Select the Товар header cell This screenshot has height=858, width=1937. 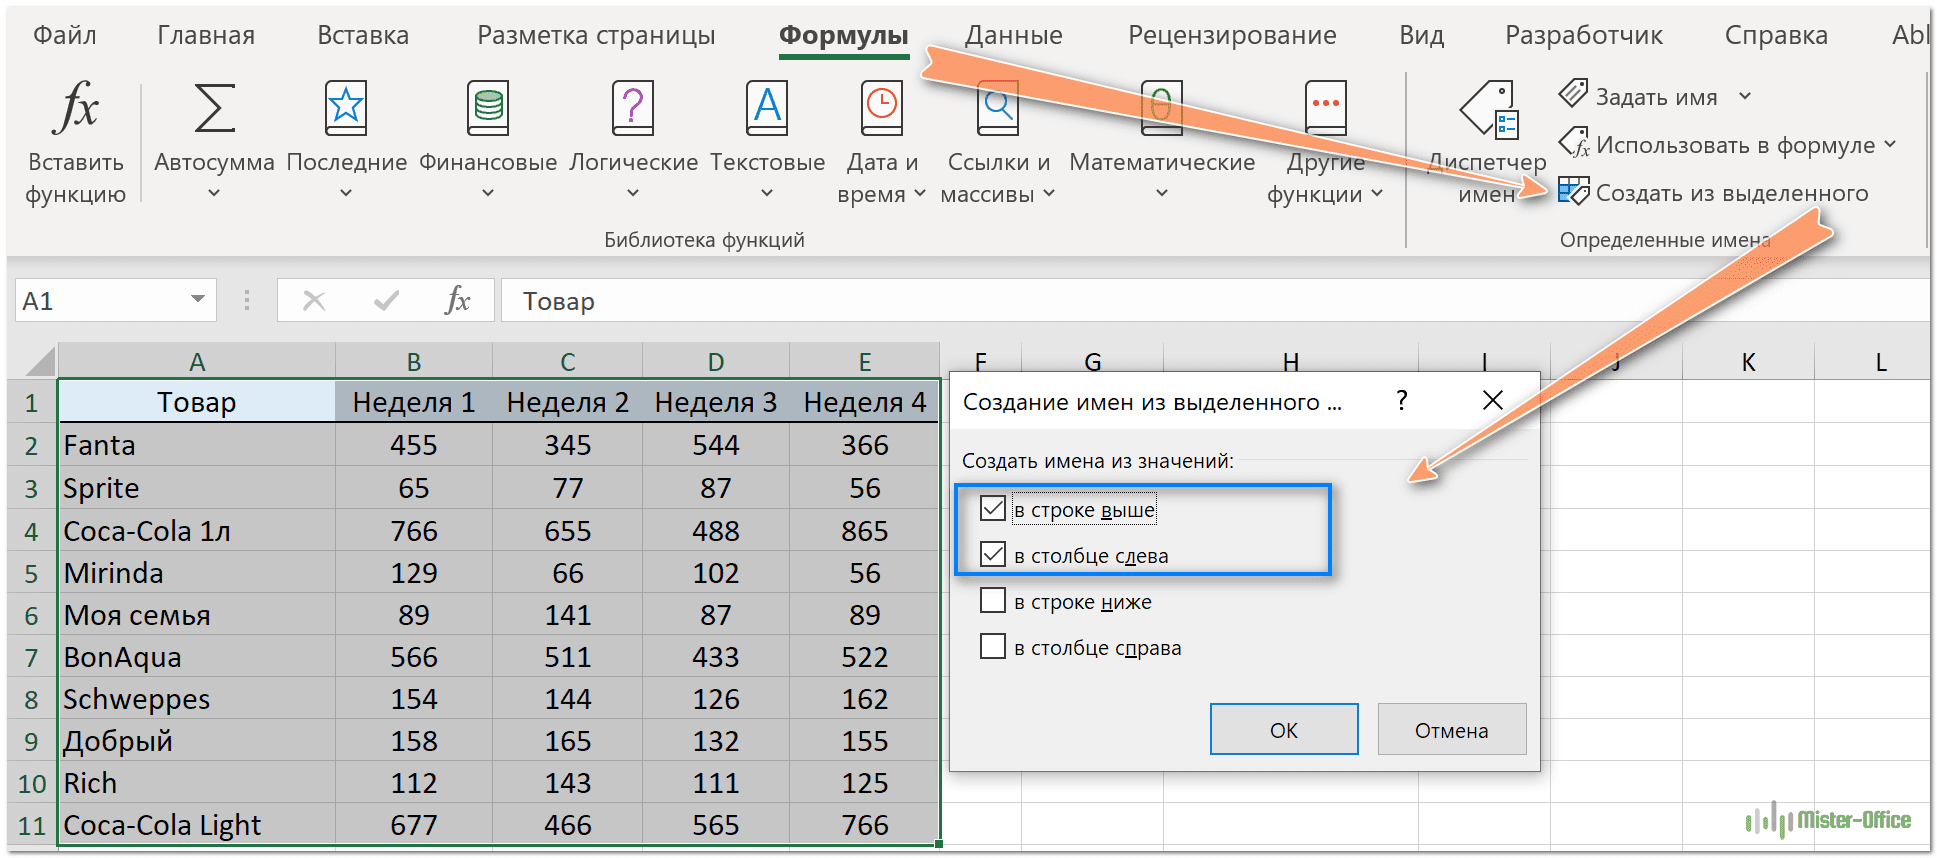(197, 402)
